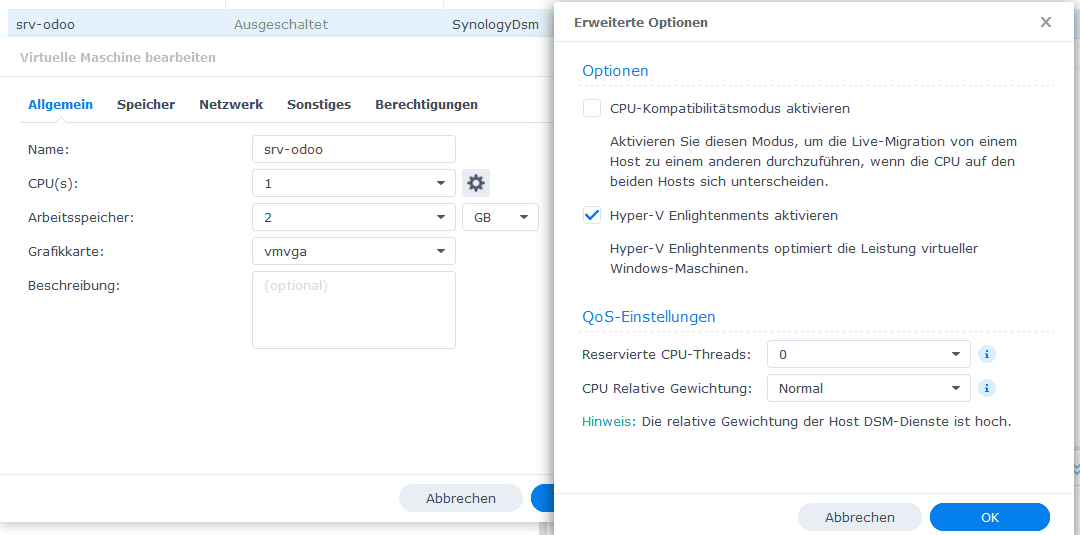Open CPU Relative Gewichtung Normal dropdown
Image resolution: width=1080 pixels, height=535 pixels.
tap(869, 388)
